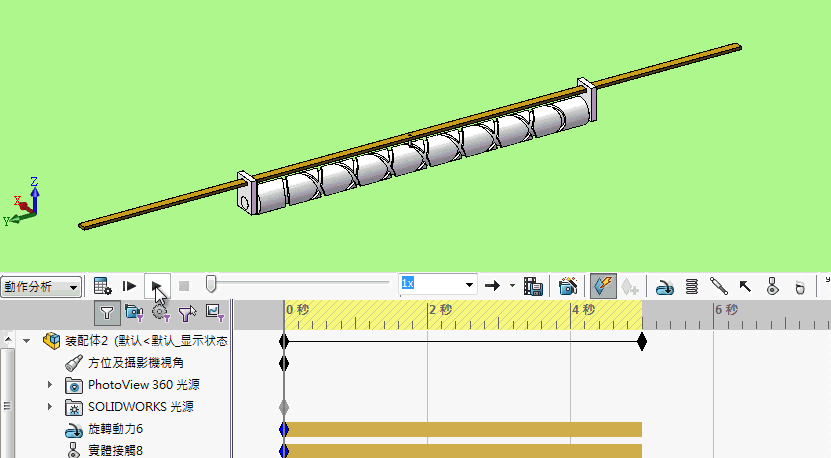Open the 1x playback speed dropdown
Screen dimensions: 831x458
[469, 285]
